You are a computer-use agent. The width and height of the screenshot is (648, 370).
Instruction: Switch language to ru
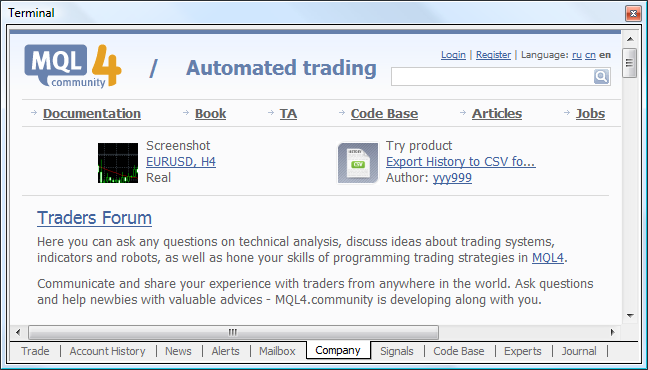click(x=577, y=55)
